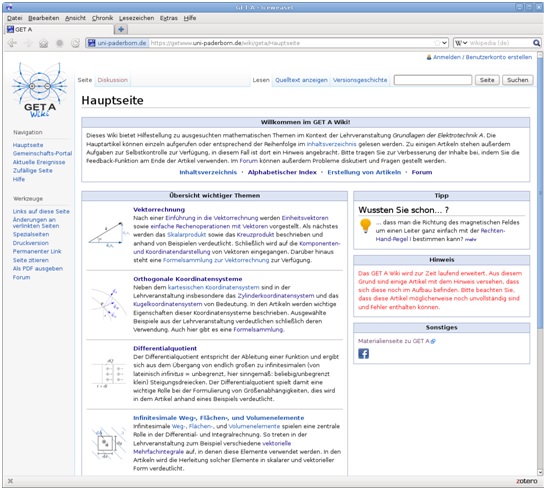Image resolution: width=544 pixels, height=489 pixels.
Task: Open a new tab with the plus icon
Action: tap(121, 29)
